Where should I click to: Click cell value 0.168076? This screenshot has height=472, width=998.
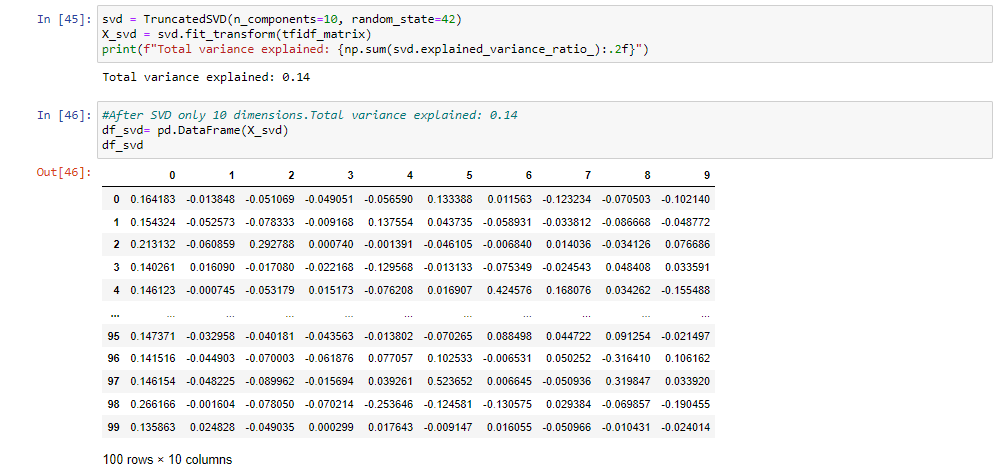point(569,291)
